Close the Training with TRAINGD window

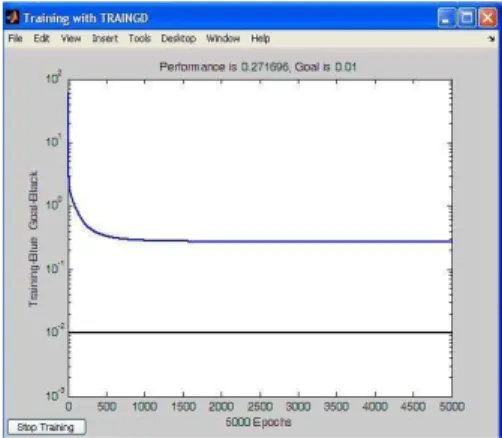(x=487, y=17)
